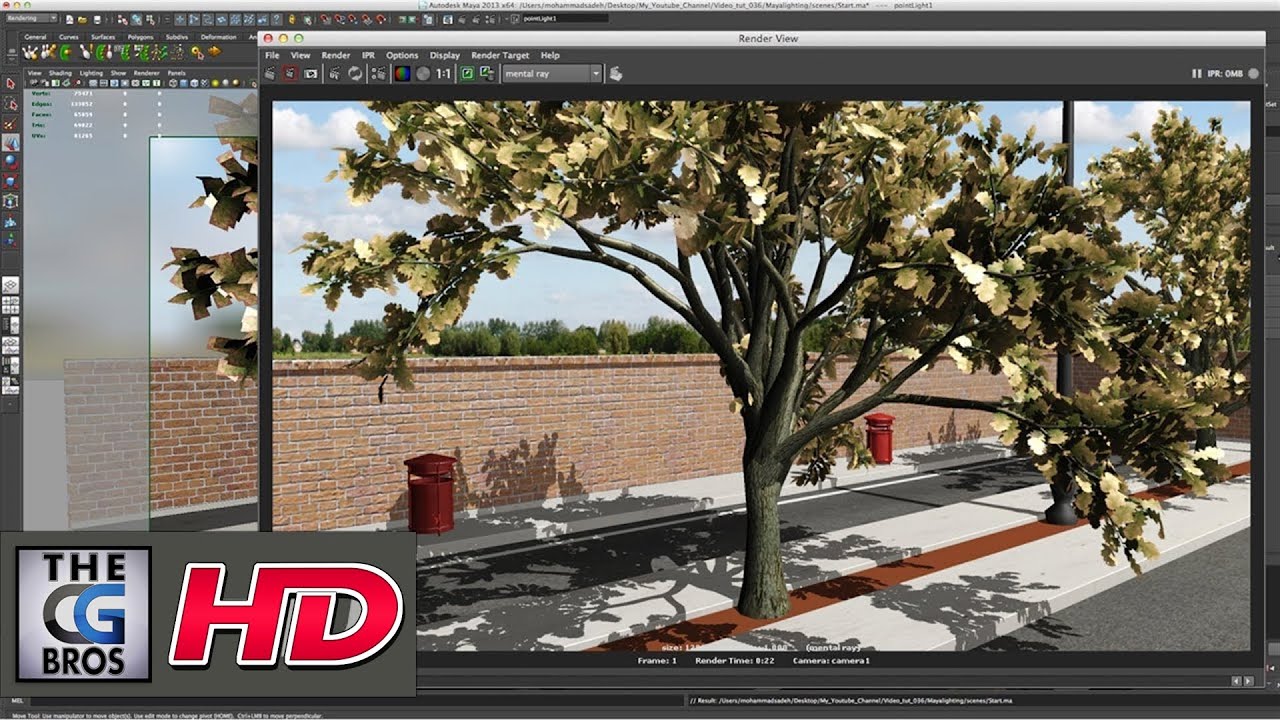Screen dimensions: 1280x720
Task: Open Render View's View menu
Action: [300, 55]
